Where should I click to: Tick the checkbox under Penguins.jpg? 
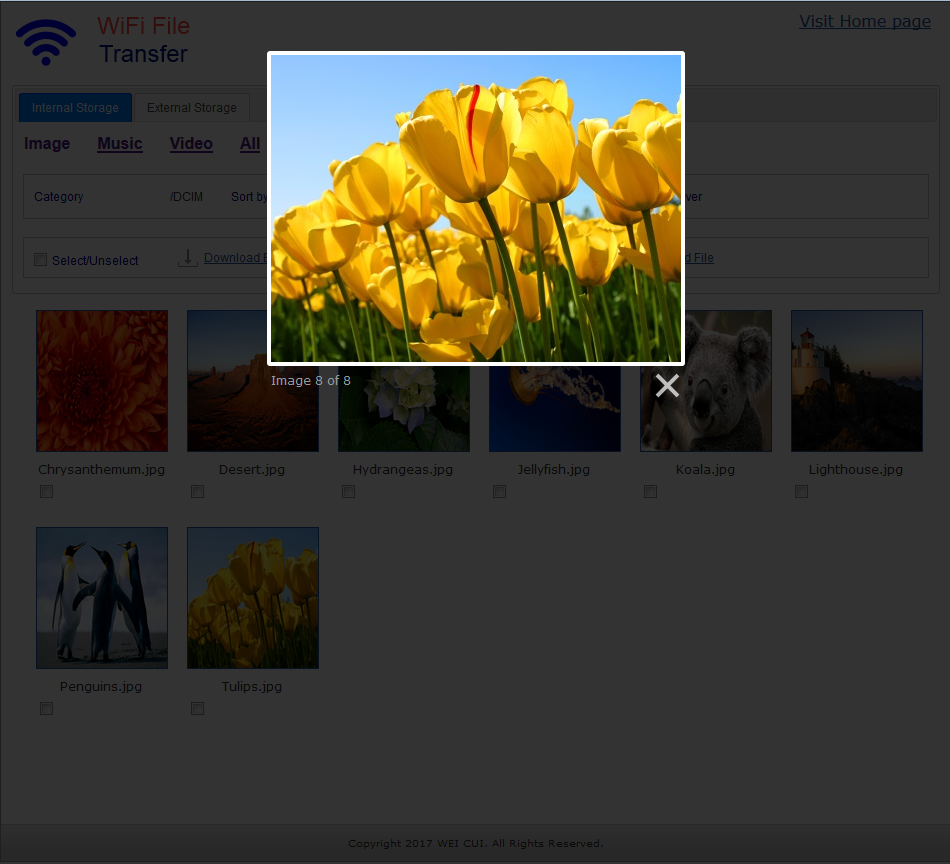click(x=46, y=709)
